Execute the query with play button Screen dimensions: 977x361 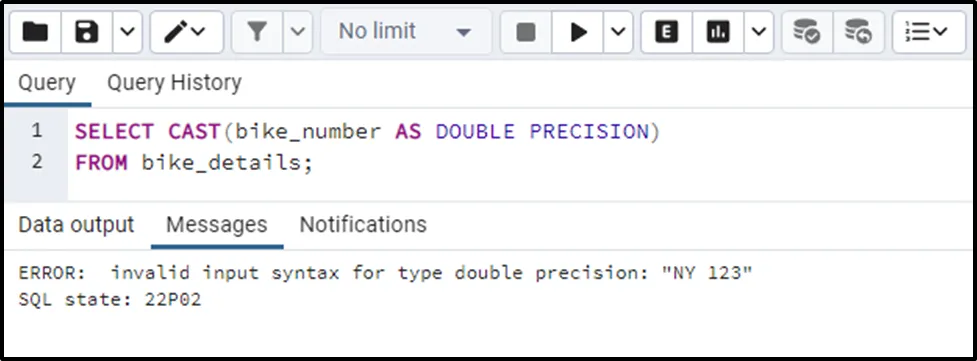(578, 31)
